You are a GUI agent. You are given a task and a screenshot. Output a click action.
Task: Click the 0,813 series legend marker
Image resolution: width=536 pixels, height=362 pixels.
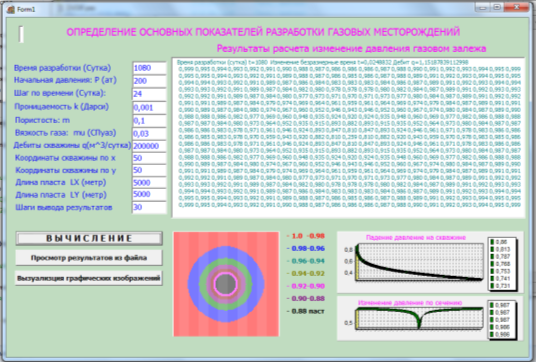point(492,249)
